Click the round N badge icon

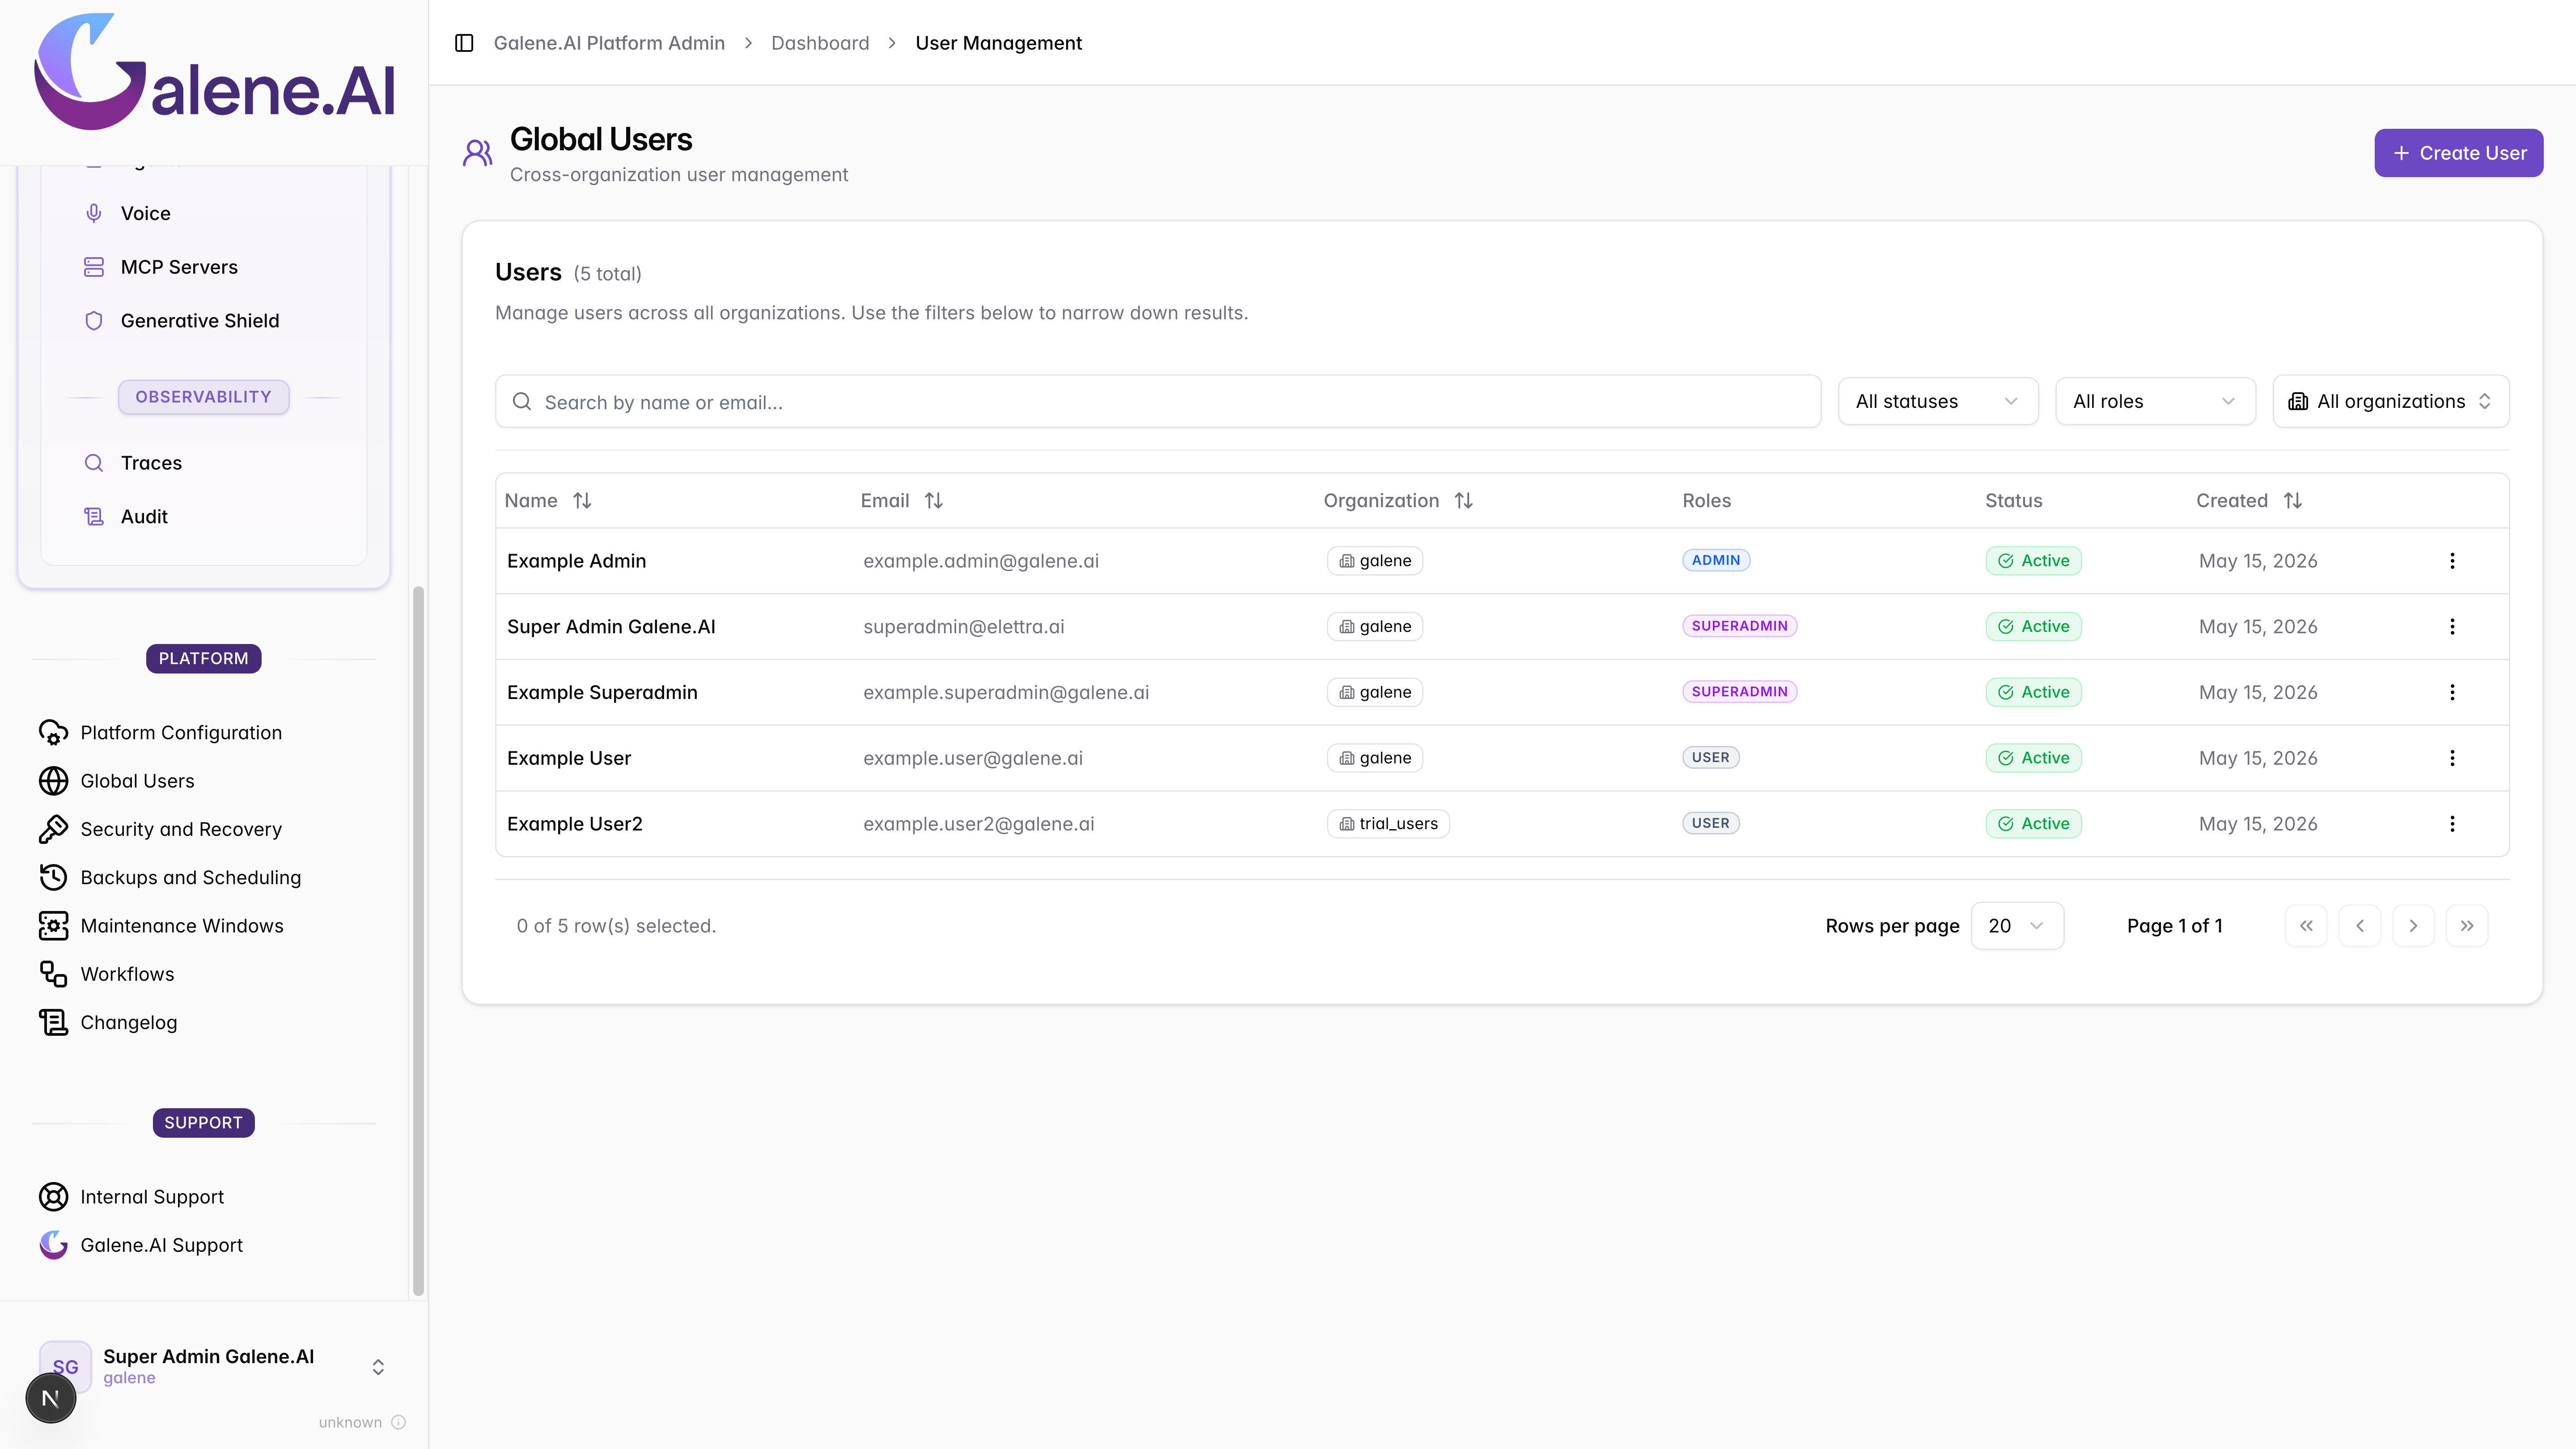(51, 1398)
